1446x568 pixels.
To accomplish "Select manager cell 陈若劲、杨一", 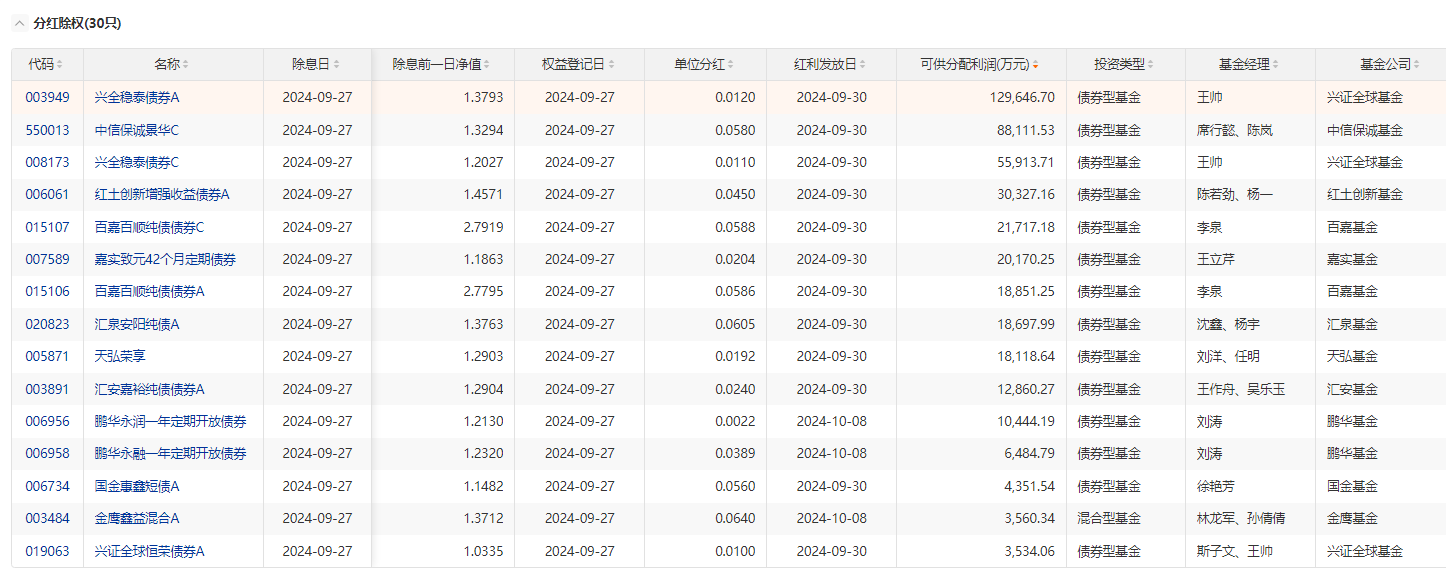I will point(1234,194).
